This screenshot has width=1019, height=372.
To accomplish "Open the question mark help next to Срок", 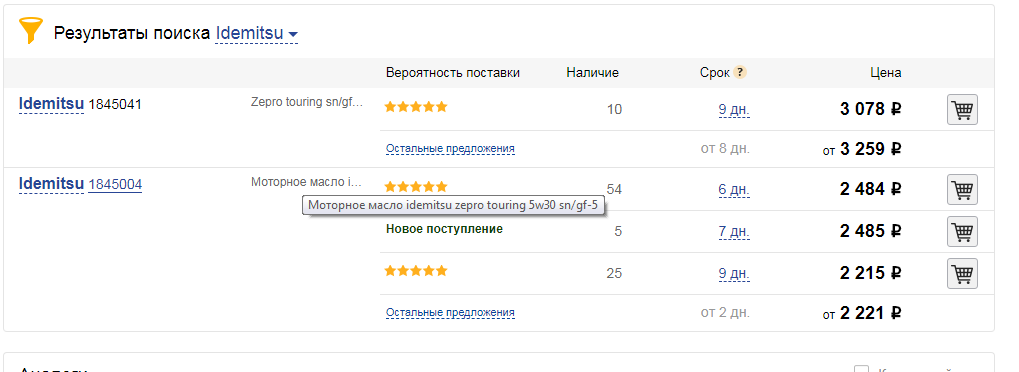I will tap(740, 73).
